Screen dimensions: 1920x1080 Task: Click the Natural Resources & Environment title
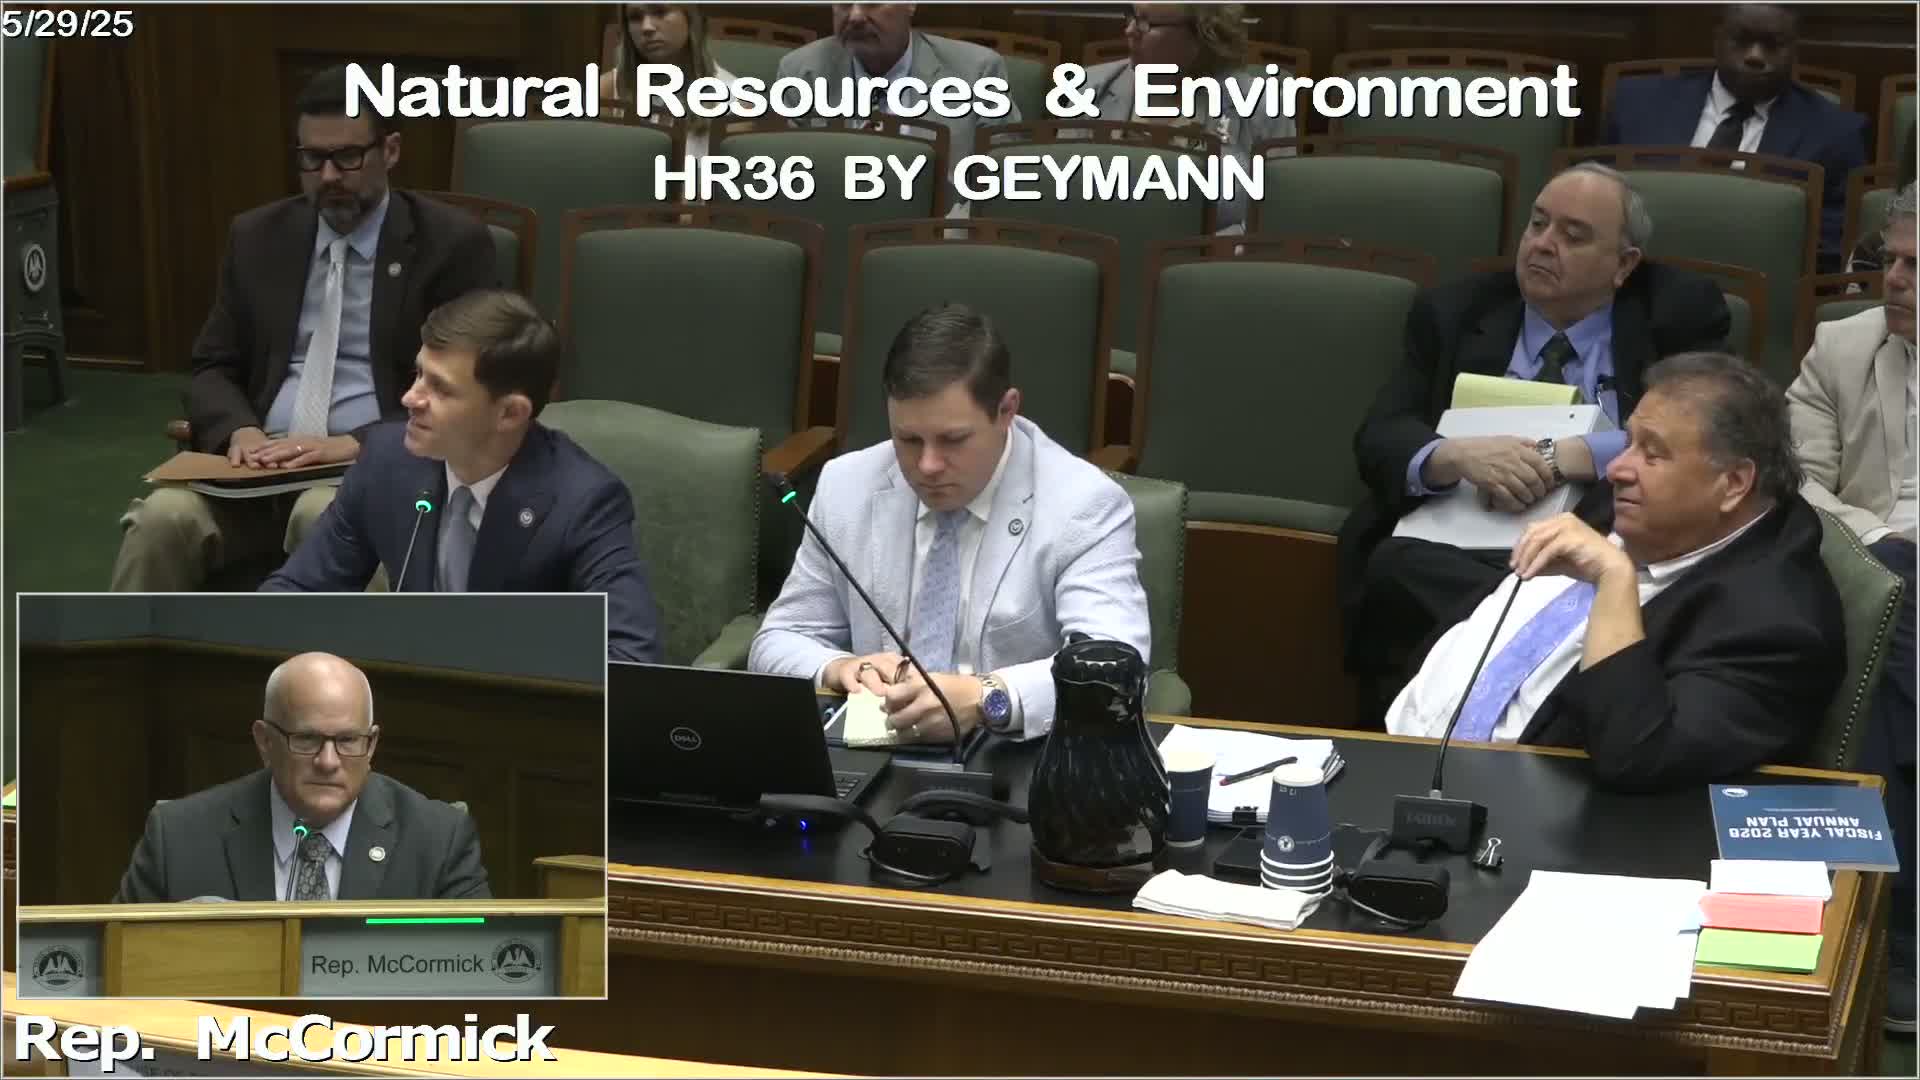pos(960,93)
